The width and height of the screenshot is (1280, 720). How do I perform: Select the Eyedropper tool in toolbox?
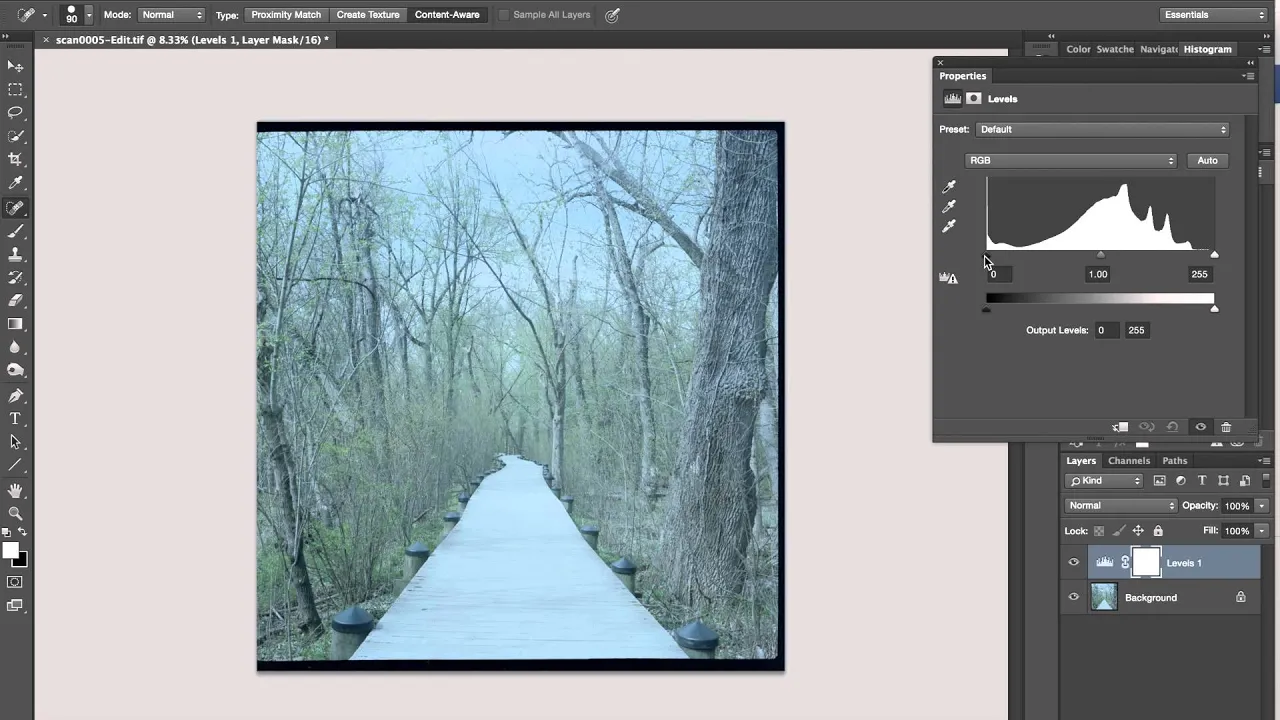click(x=15, y=183)
